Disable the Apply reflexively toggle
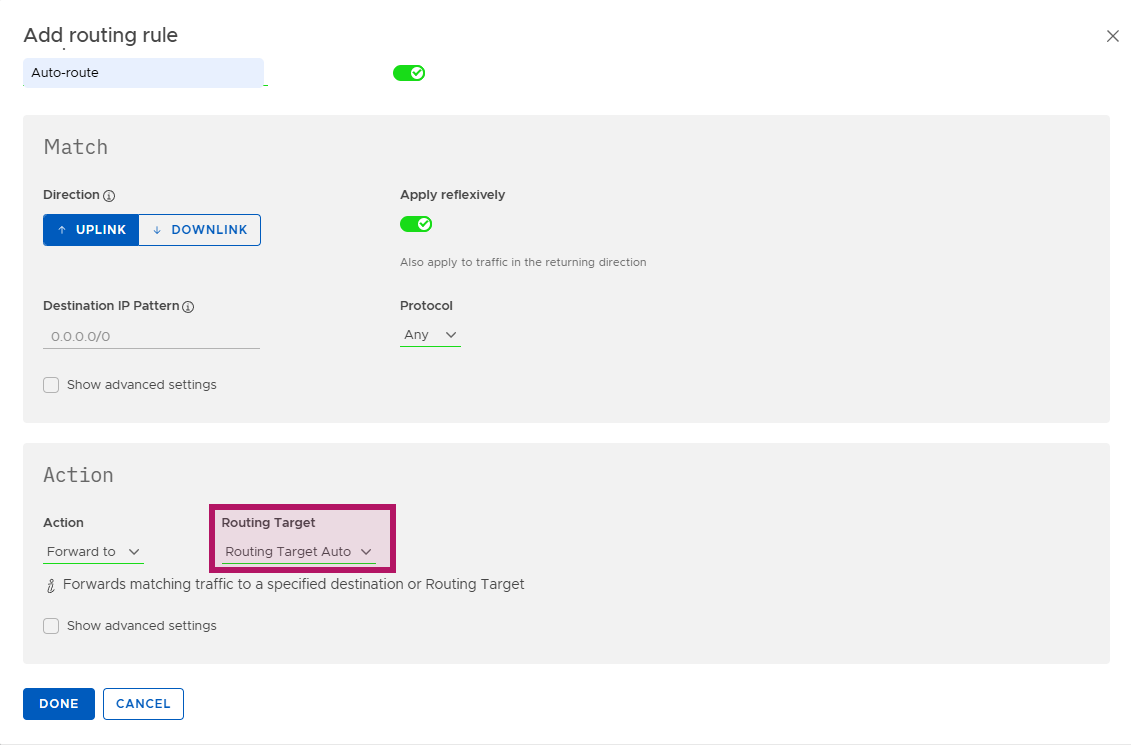Screen dimensions: 1131x745 [416, 224]
